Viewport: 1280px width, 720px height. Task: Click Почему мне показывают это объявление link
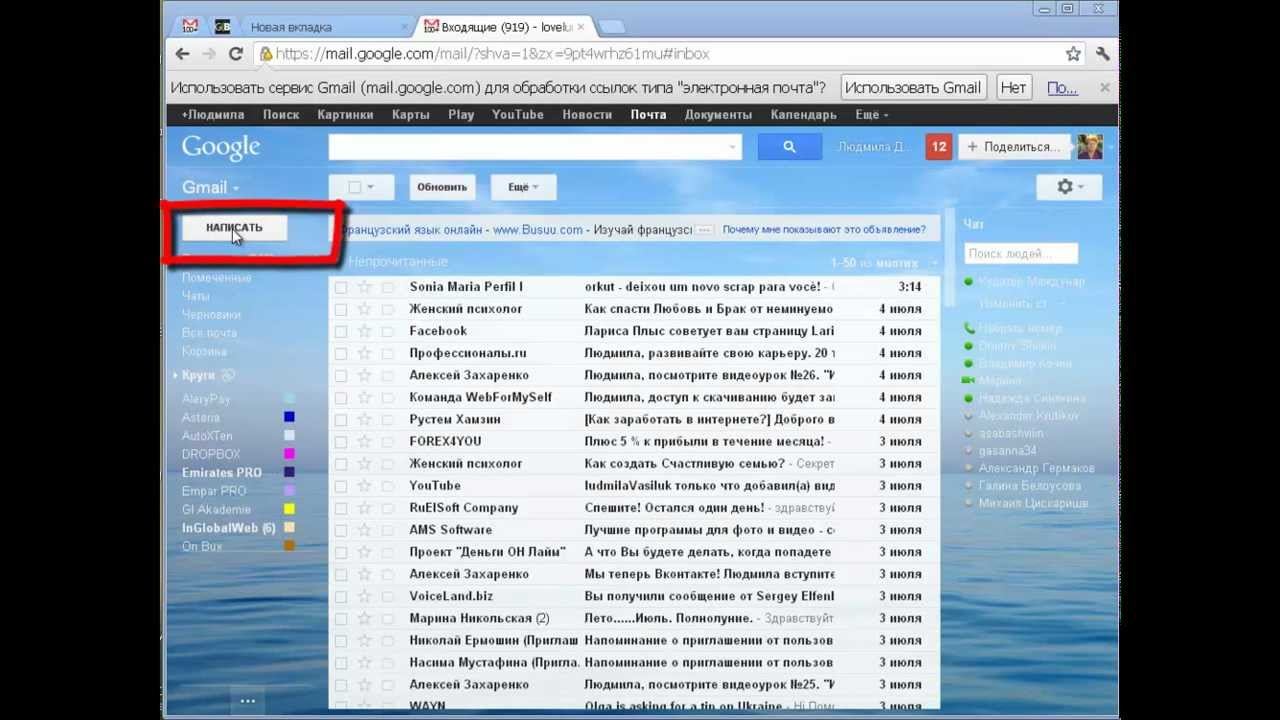824,230
